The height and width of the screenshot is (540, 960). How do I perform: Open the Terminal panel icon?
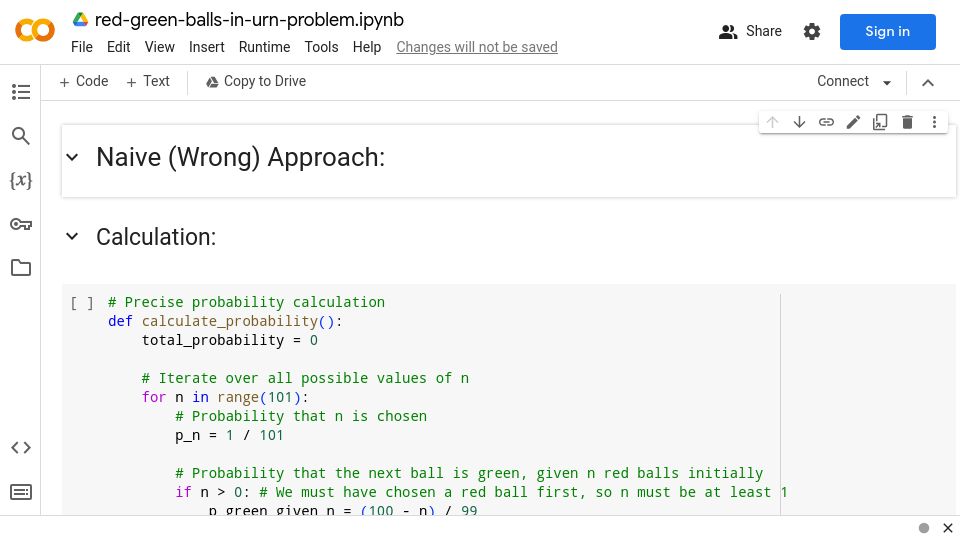(21, 492)
